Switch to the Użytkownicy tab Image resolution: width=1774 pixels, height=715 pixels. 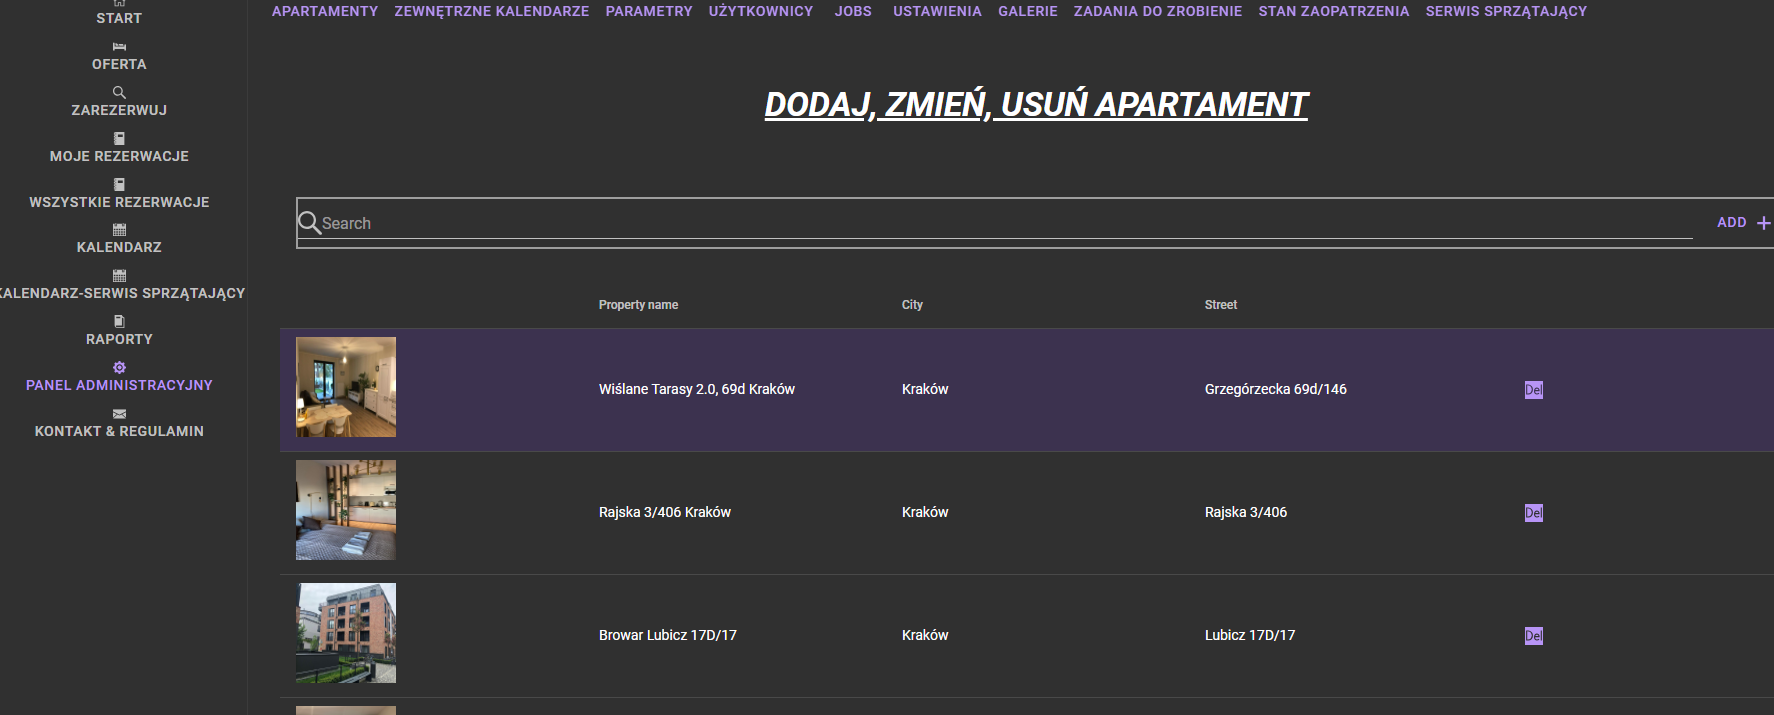(760, 11)
